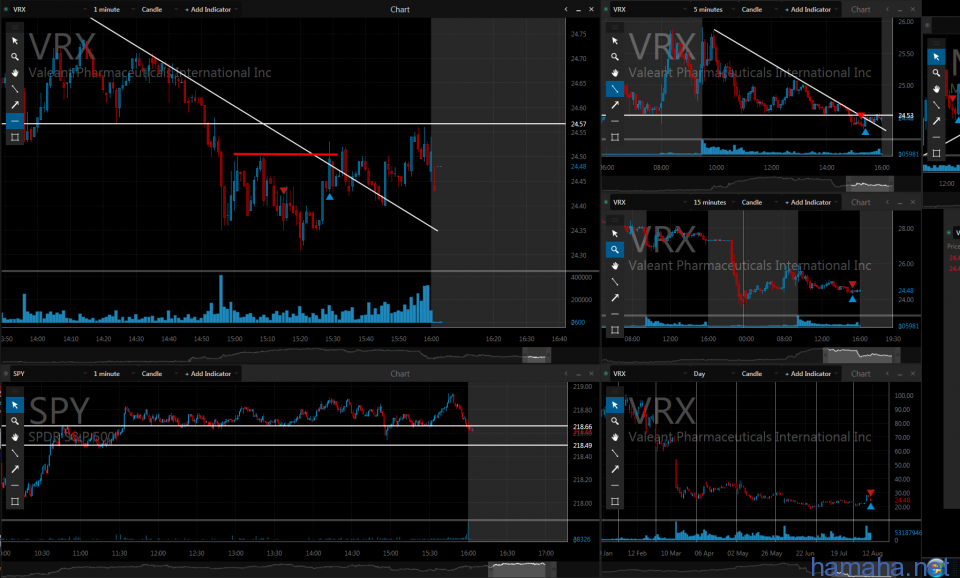
Task: Select the pointer tool in VRX 15 minutes chart
Action: pos(615,233)
